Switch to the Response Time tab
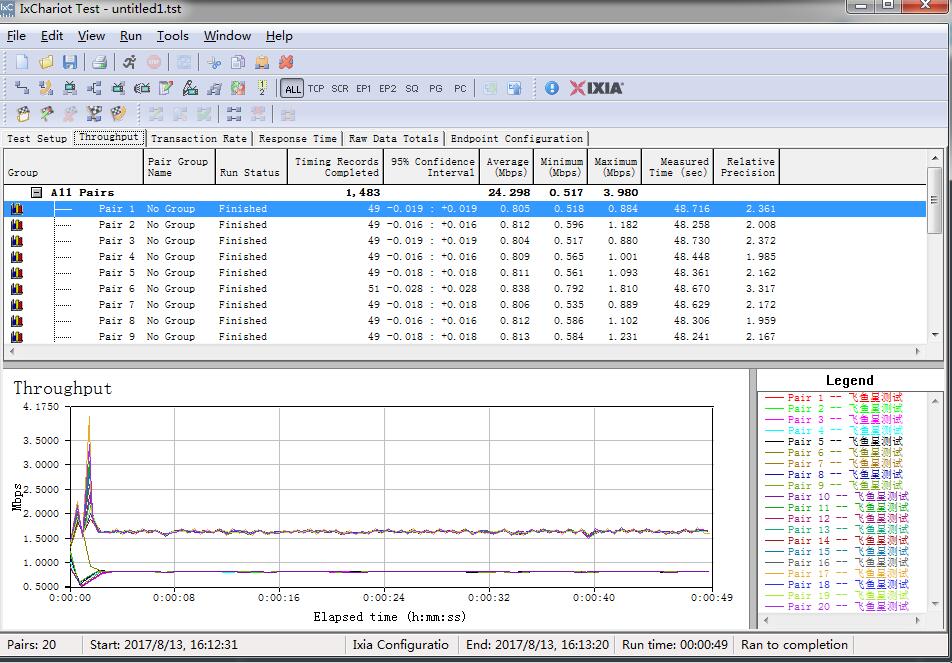Image resolution: width=952 pixels, height=663 pixels. click(297, 139)
